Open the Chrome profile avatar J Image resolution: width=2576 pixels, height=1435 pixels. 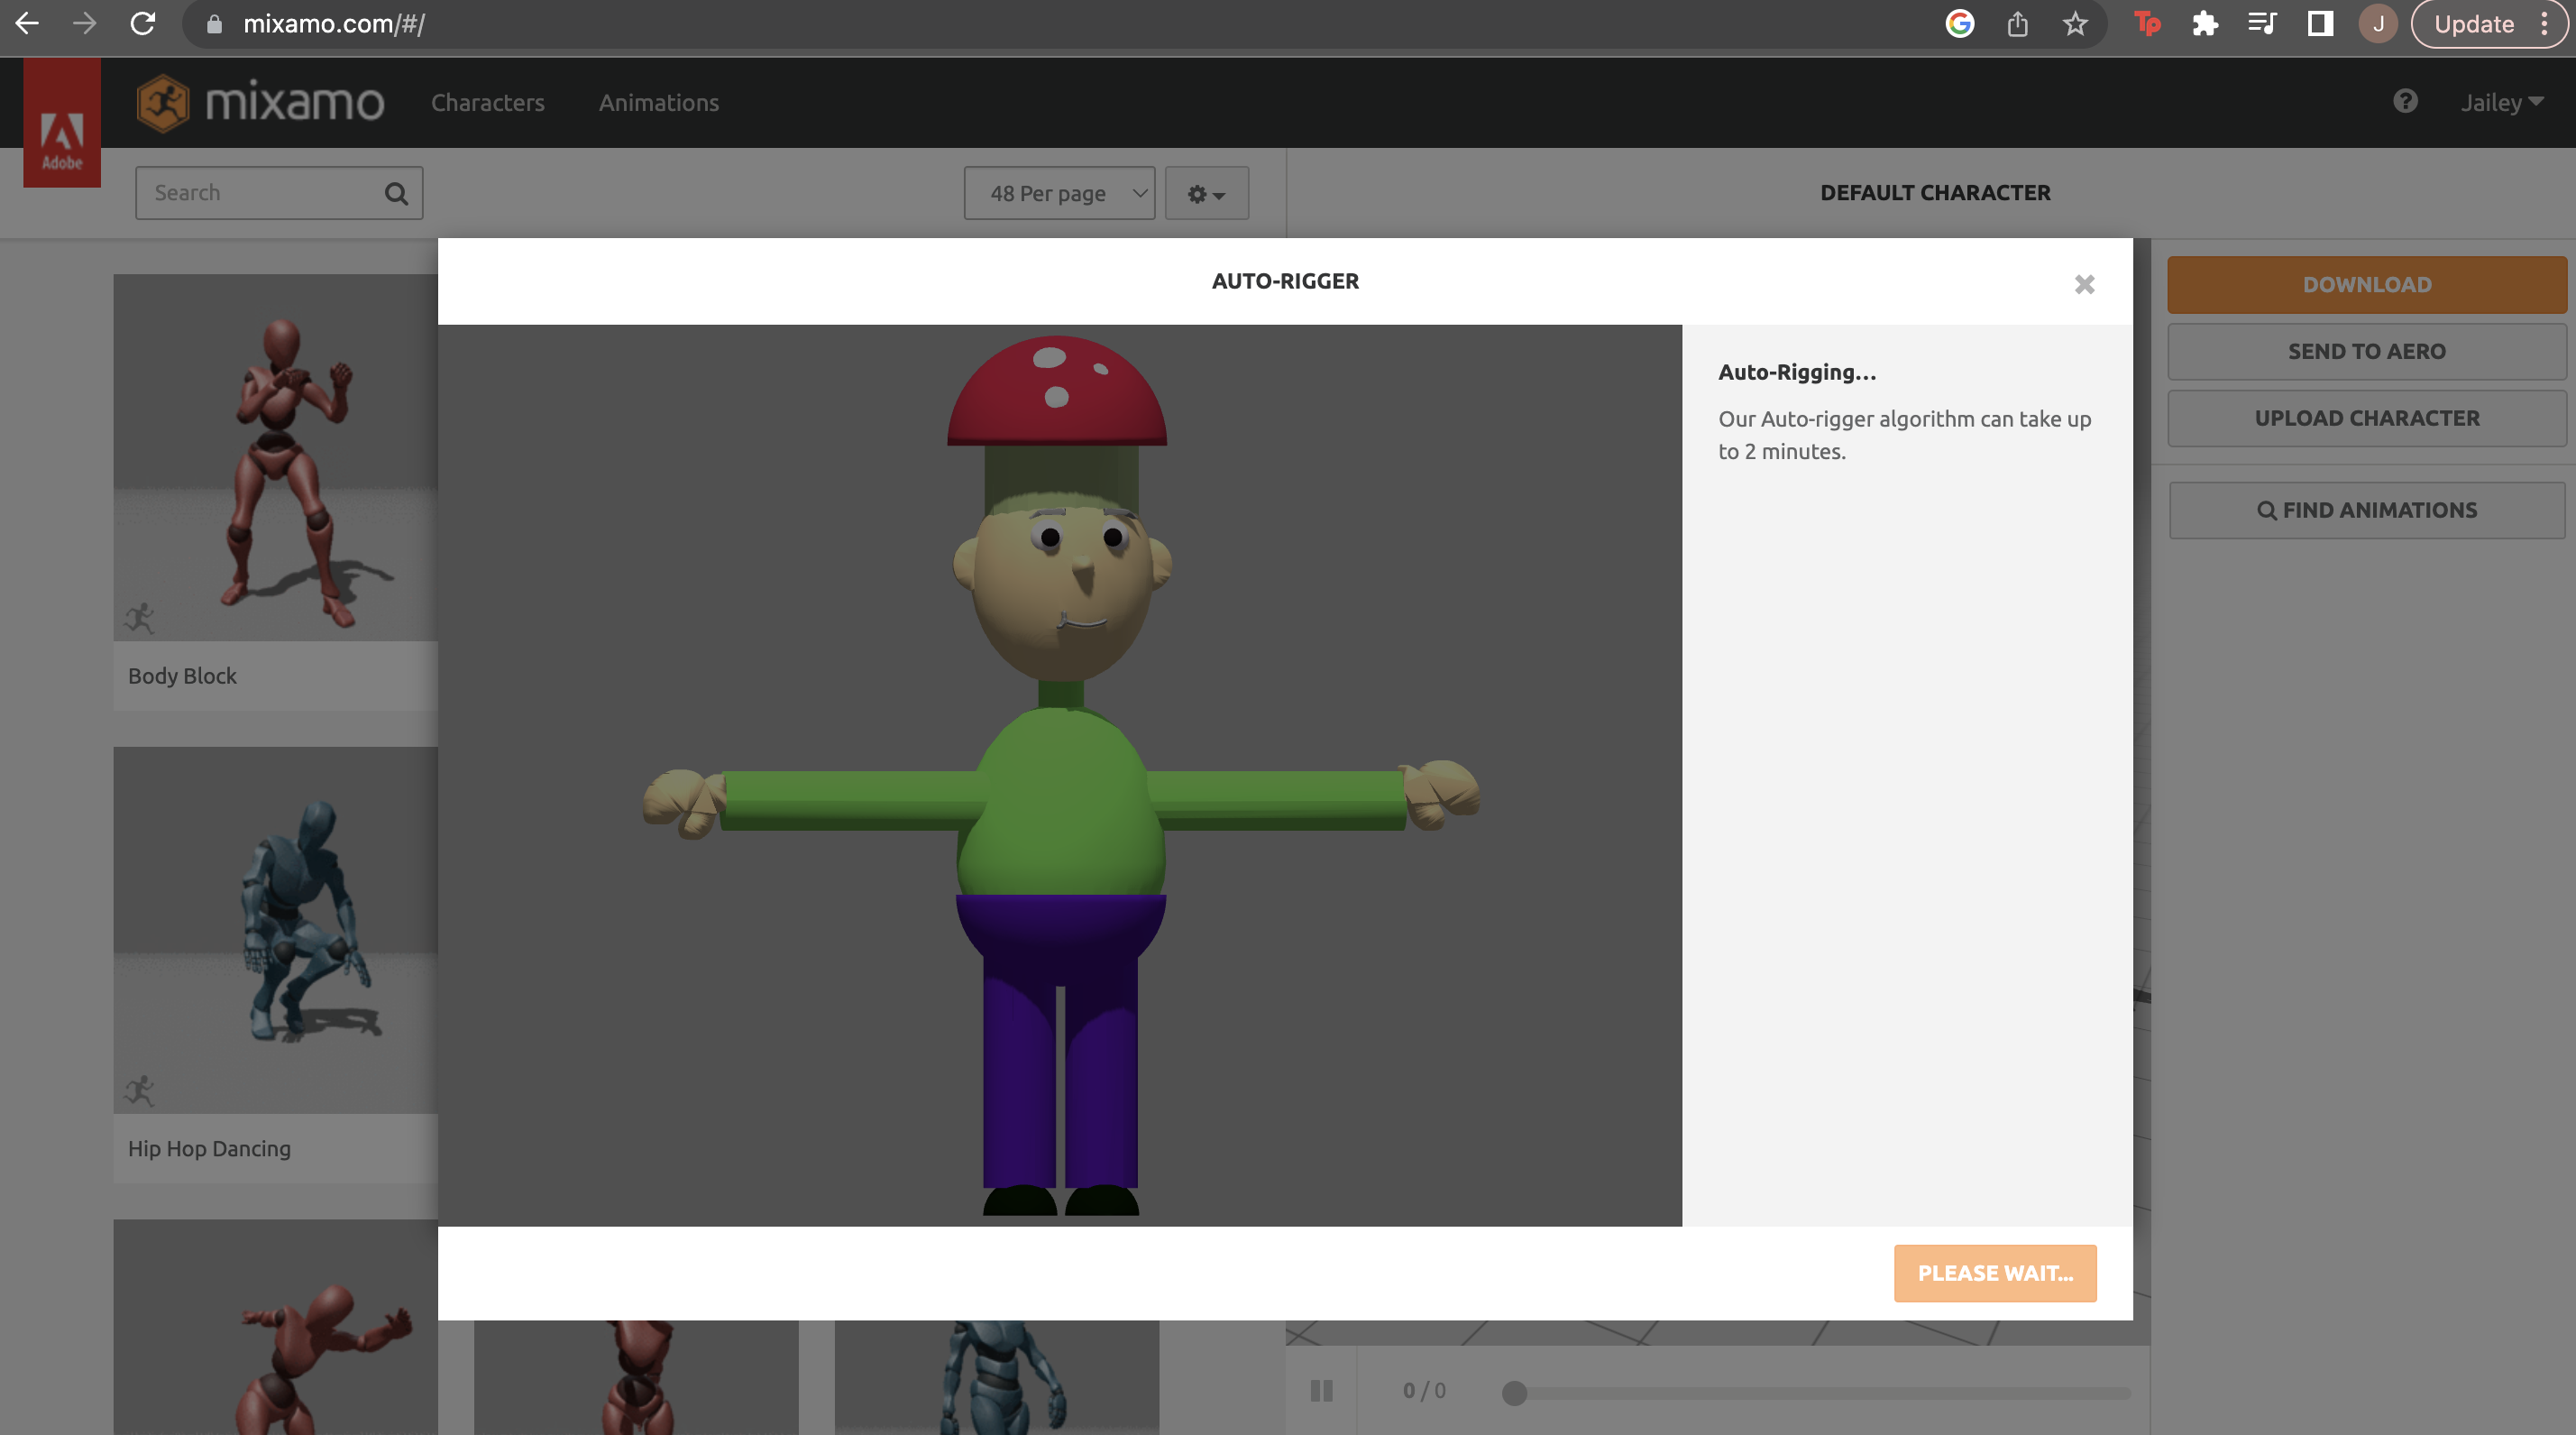point(2378,24)
